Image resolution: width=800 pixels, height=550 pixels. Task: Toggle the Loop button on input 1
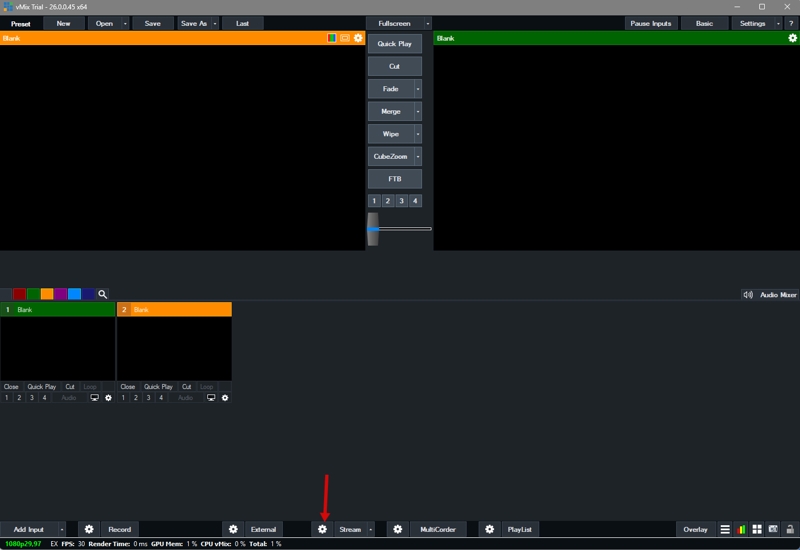[90, 387]
